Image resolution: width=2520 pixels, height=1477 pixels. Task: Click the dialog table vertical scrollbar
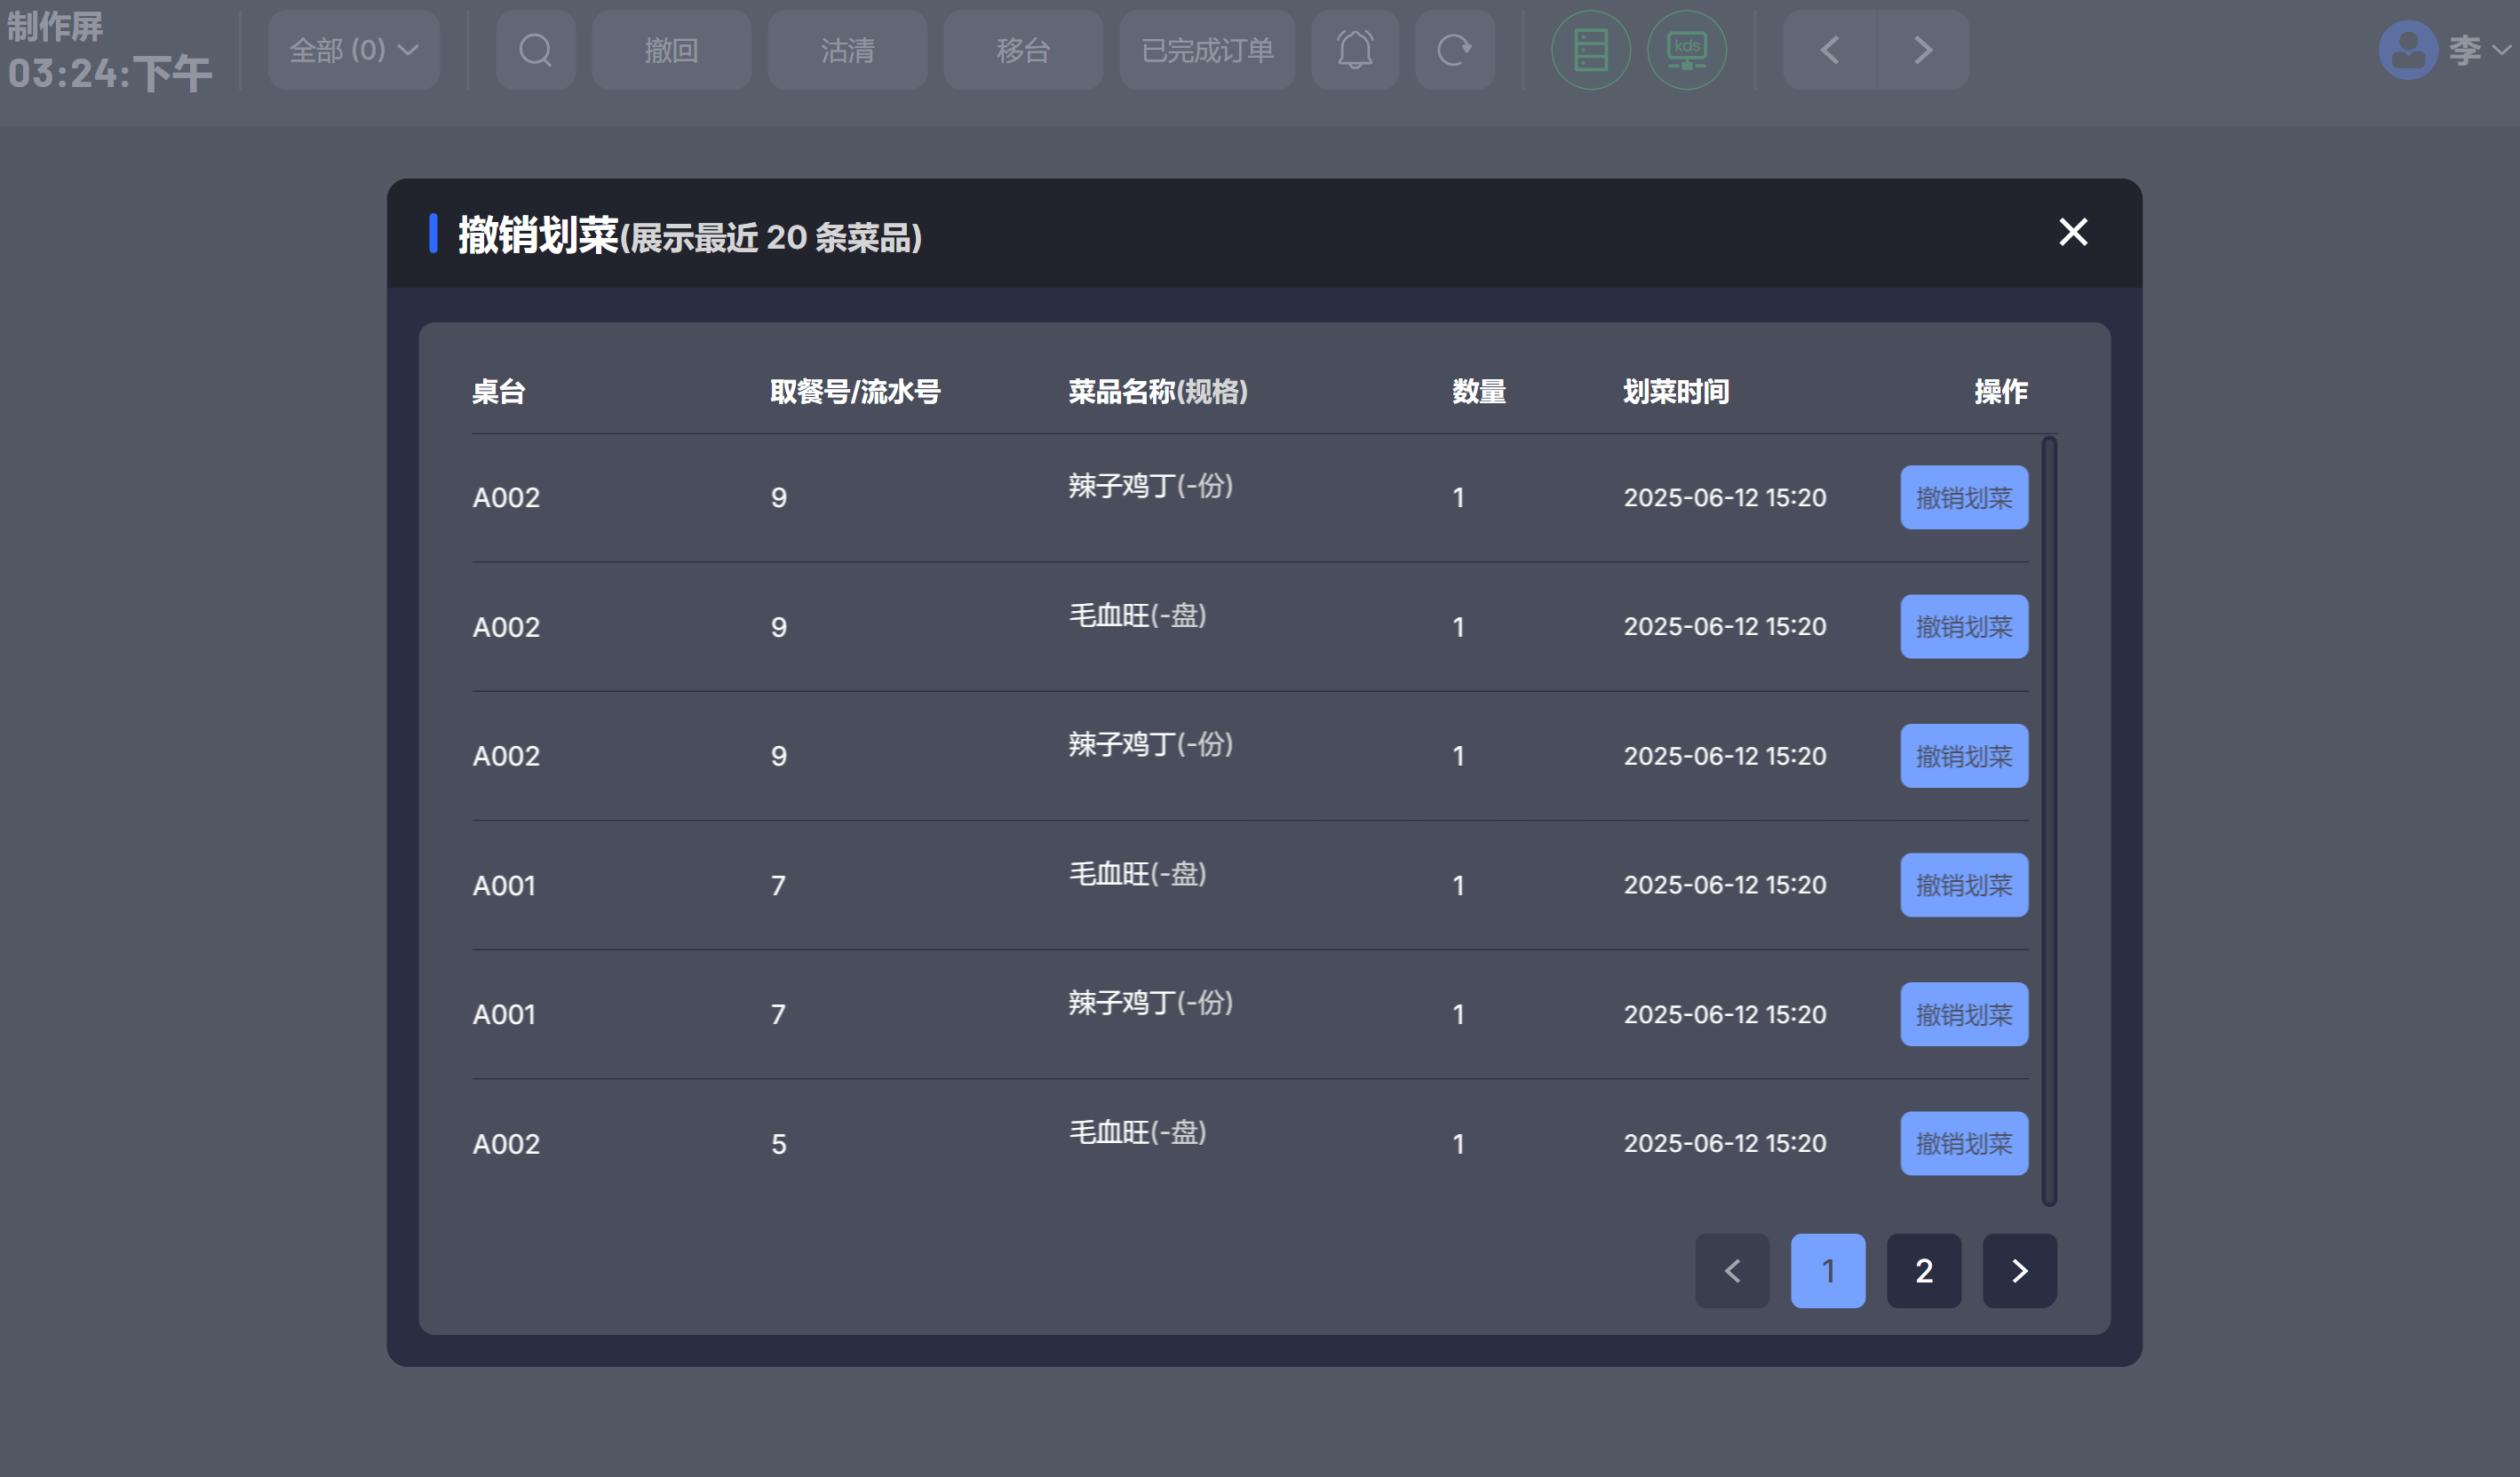2049,821
